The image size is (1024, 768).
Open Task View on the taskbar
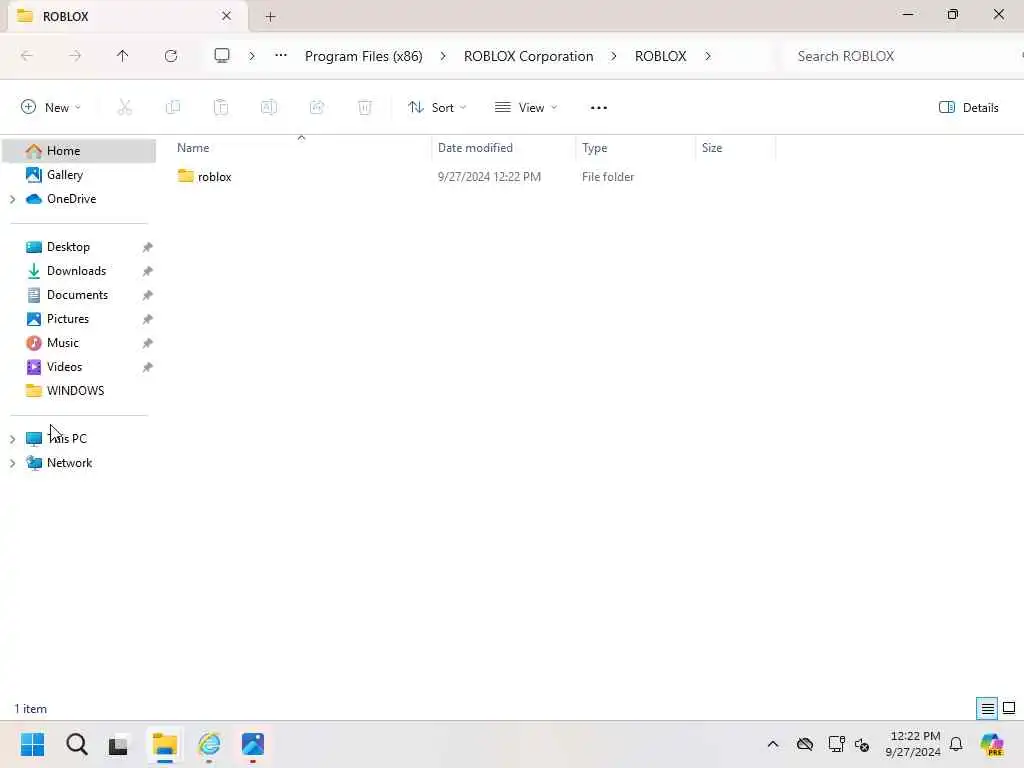118,745
